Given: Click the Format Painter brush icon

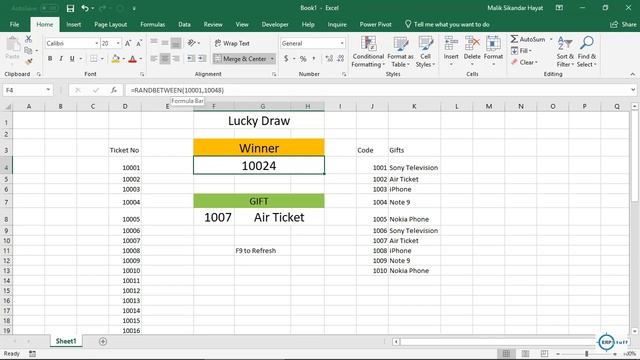Looking at the screenshot, I should [x=28, y=62].
